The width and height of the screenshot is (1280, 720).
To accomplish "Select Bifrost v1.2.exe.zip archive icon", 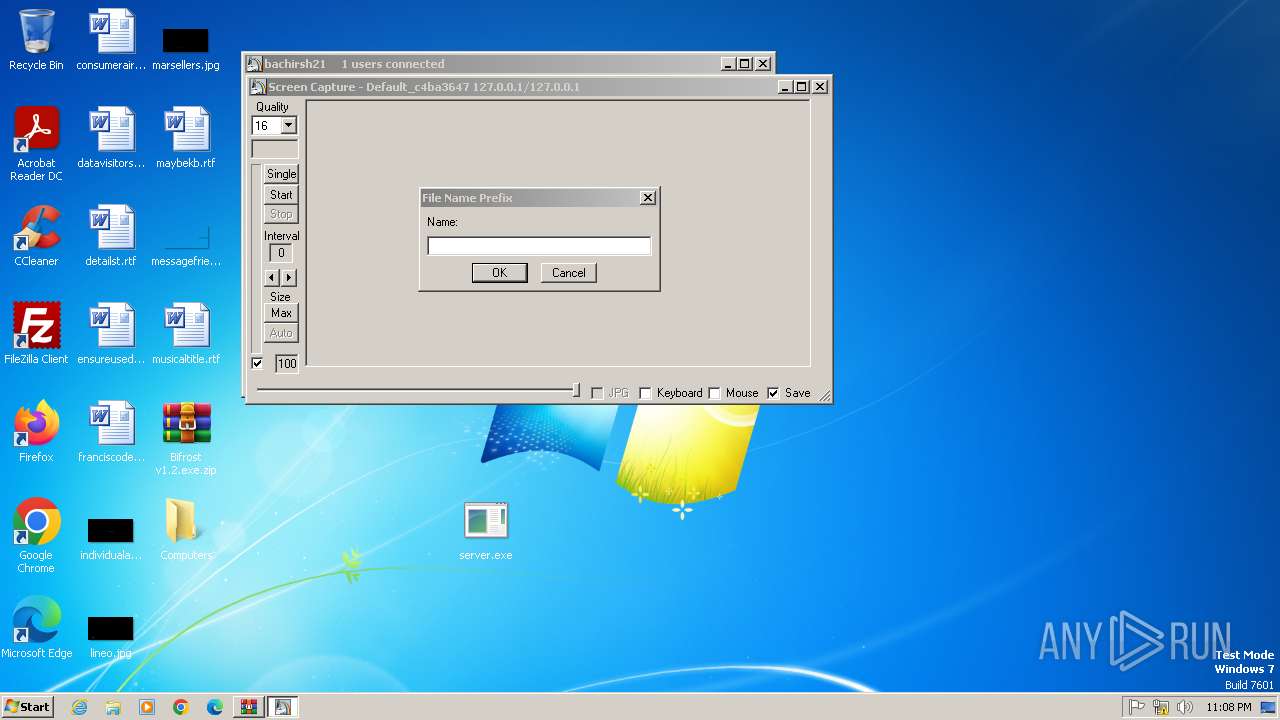I will tap(186, 438).
